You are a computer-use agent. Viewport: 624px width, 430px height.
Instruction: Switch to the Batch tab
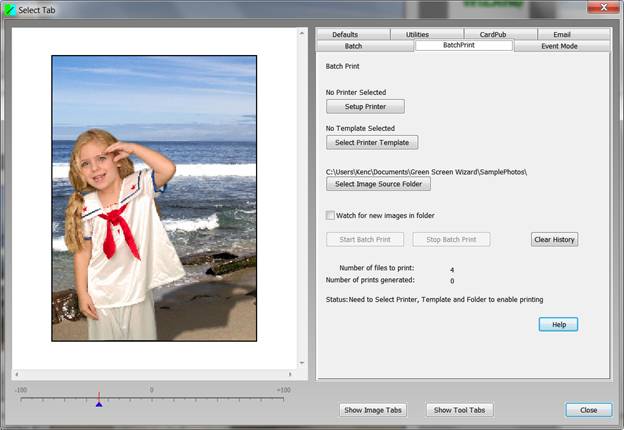coord(353,46)
